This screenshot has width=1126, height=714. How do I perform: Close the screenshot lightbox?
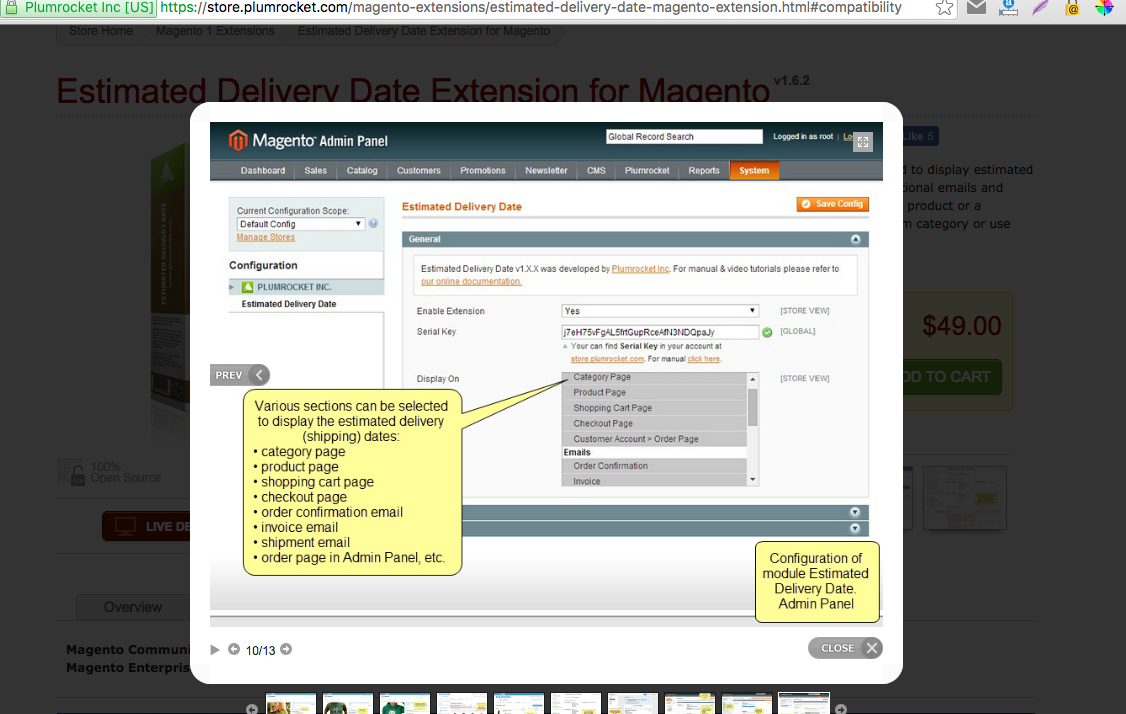[x=845, y=648]
